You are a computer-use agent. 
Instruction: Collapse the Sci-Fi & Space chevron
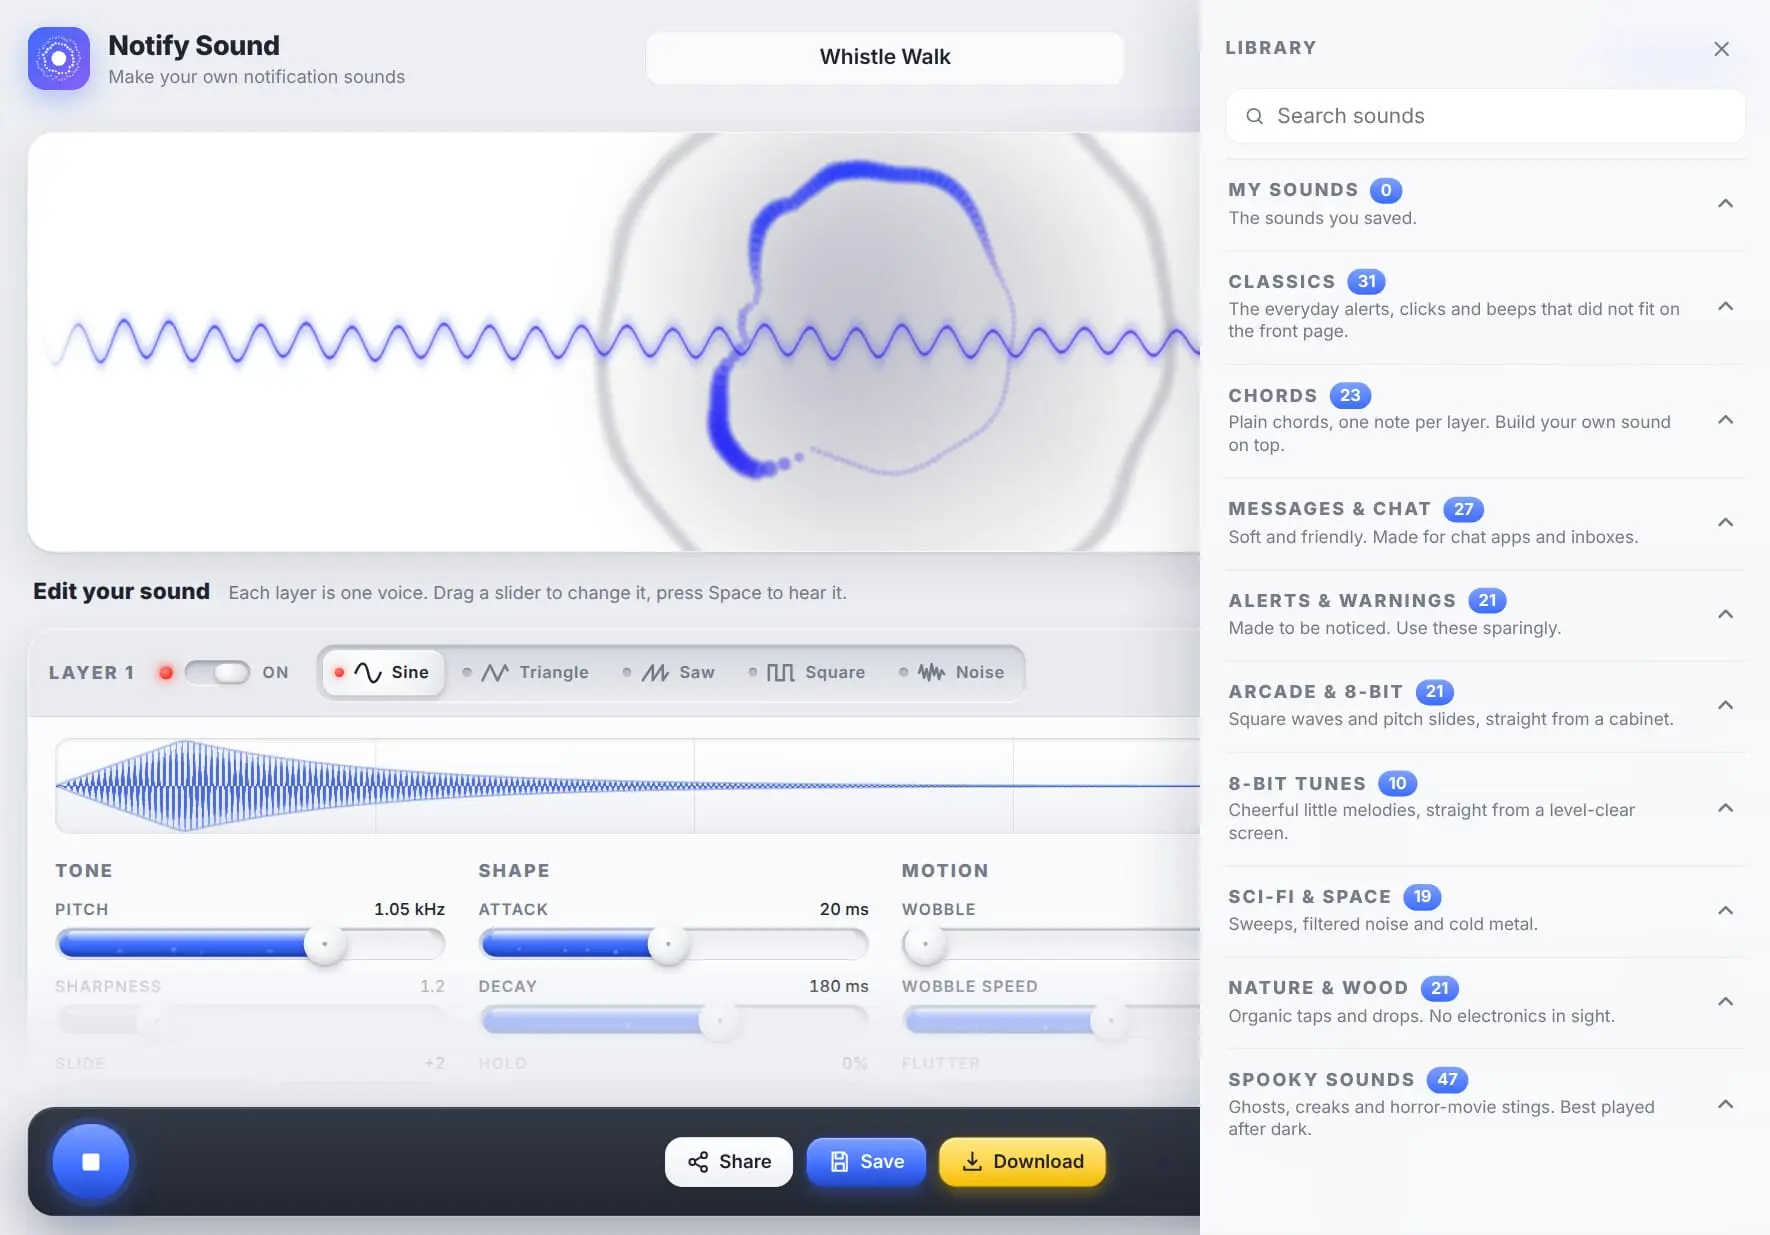point(1725,910)
